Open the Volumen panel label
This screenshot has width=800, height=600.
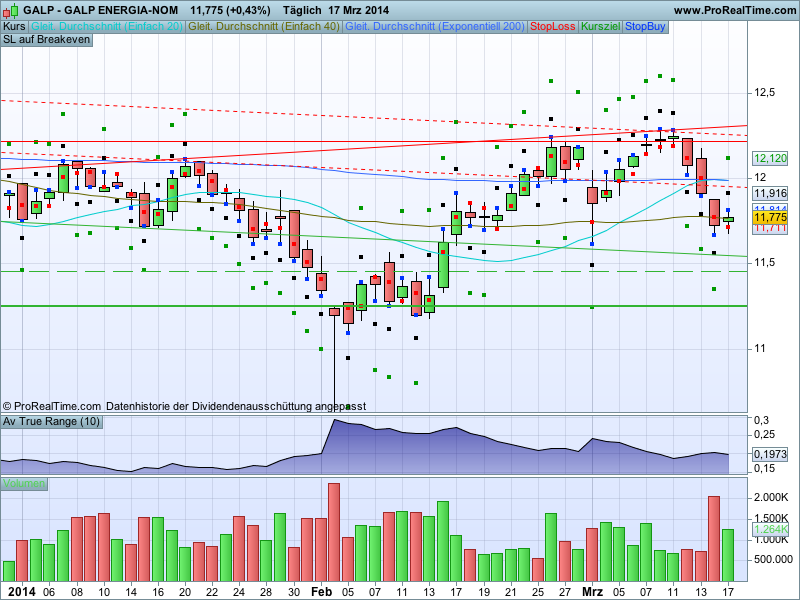pyautogui.click(x=24, y=484)
